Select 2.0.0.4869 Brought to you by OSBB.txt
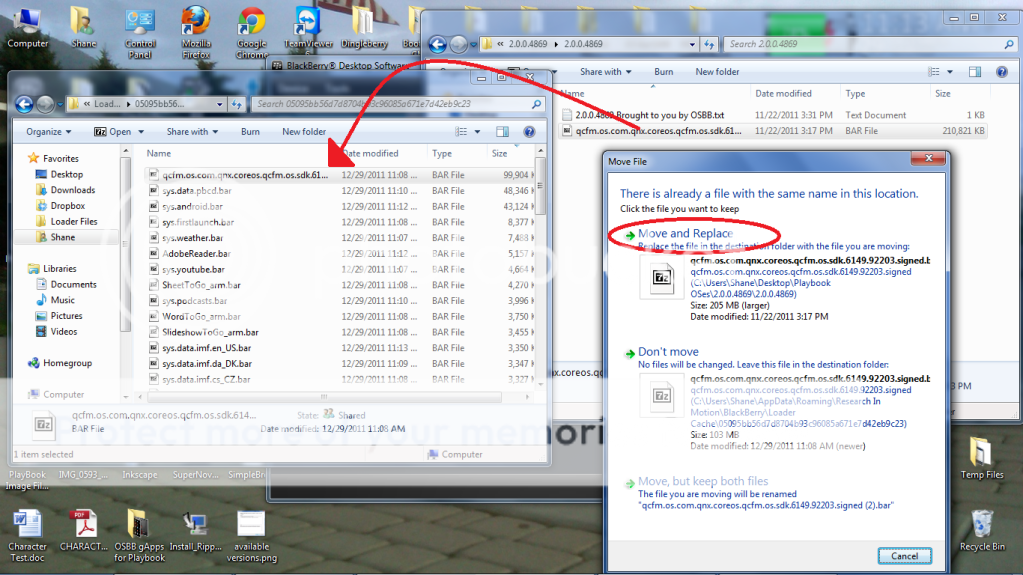The image size is (1023, 575). pyautogui.click(x=649, y=115)
